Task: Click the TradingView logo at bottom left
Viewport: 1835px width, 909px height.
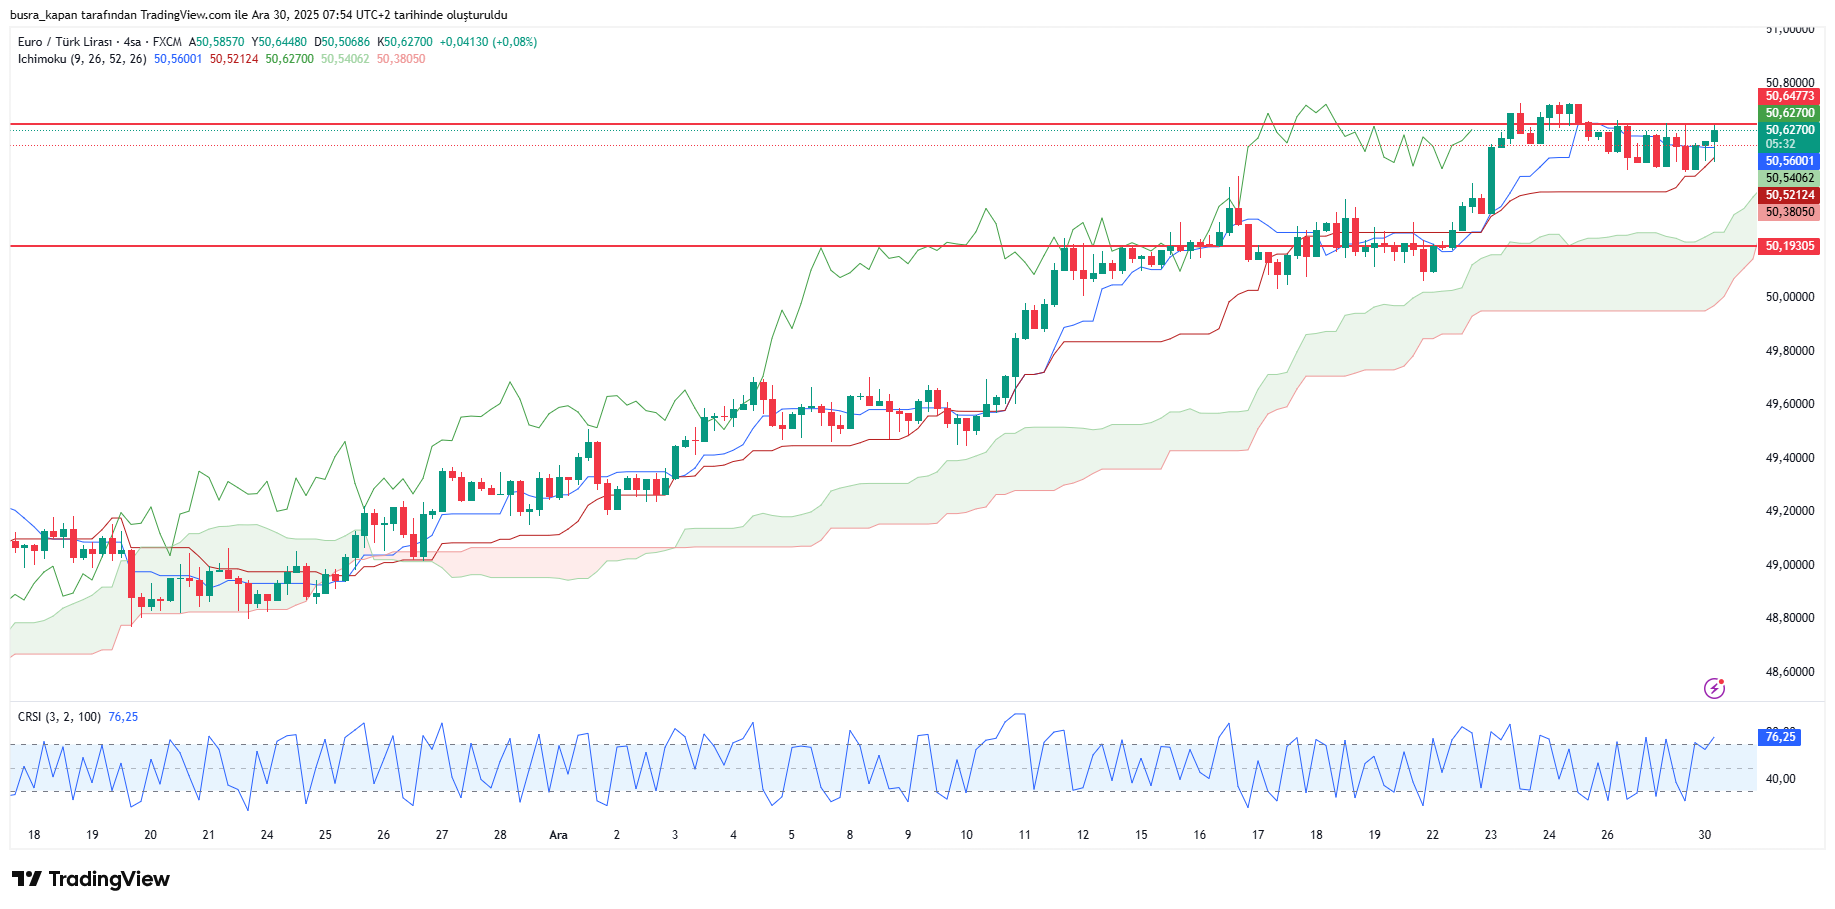Action: (x=91, y=879)
